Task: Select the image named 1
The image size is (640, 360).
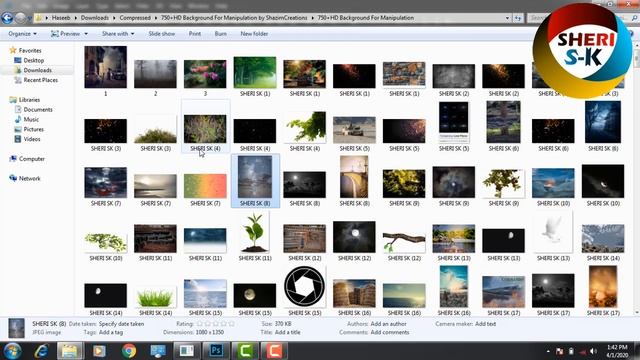Action: click(x=105, y=67)
